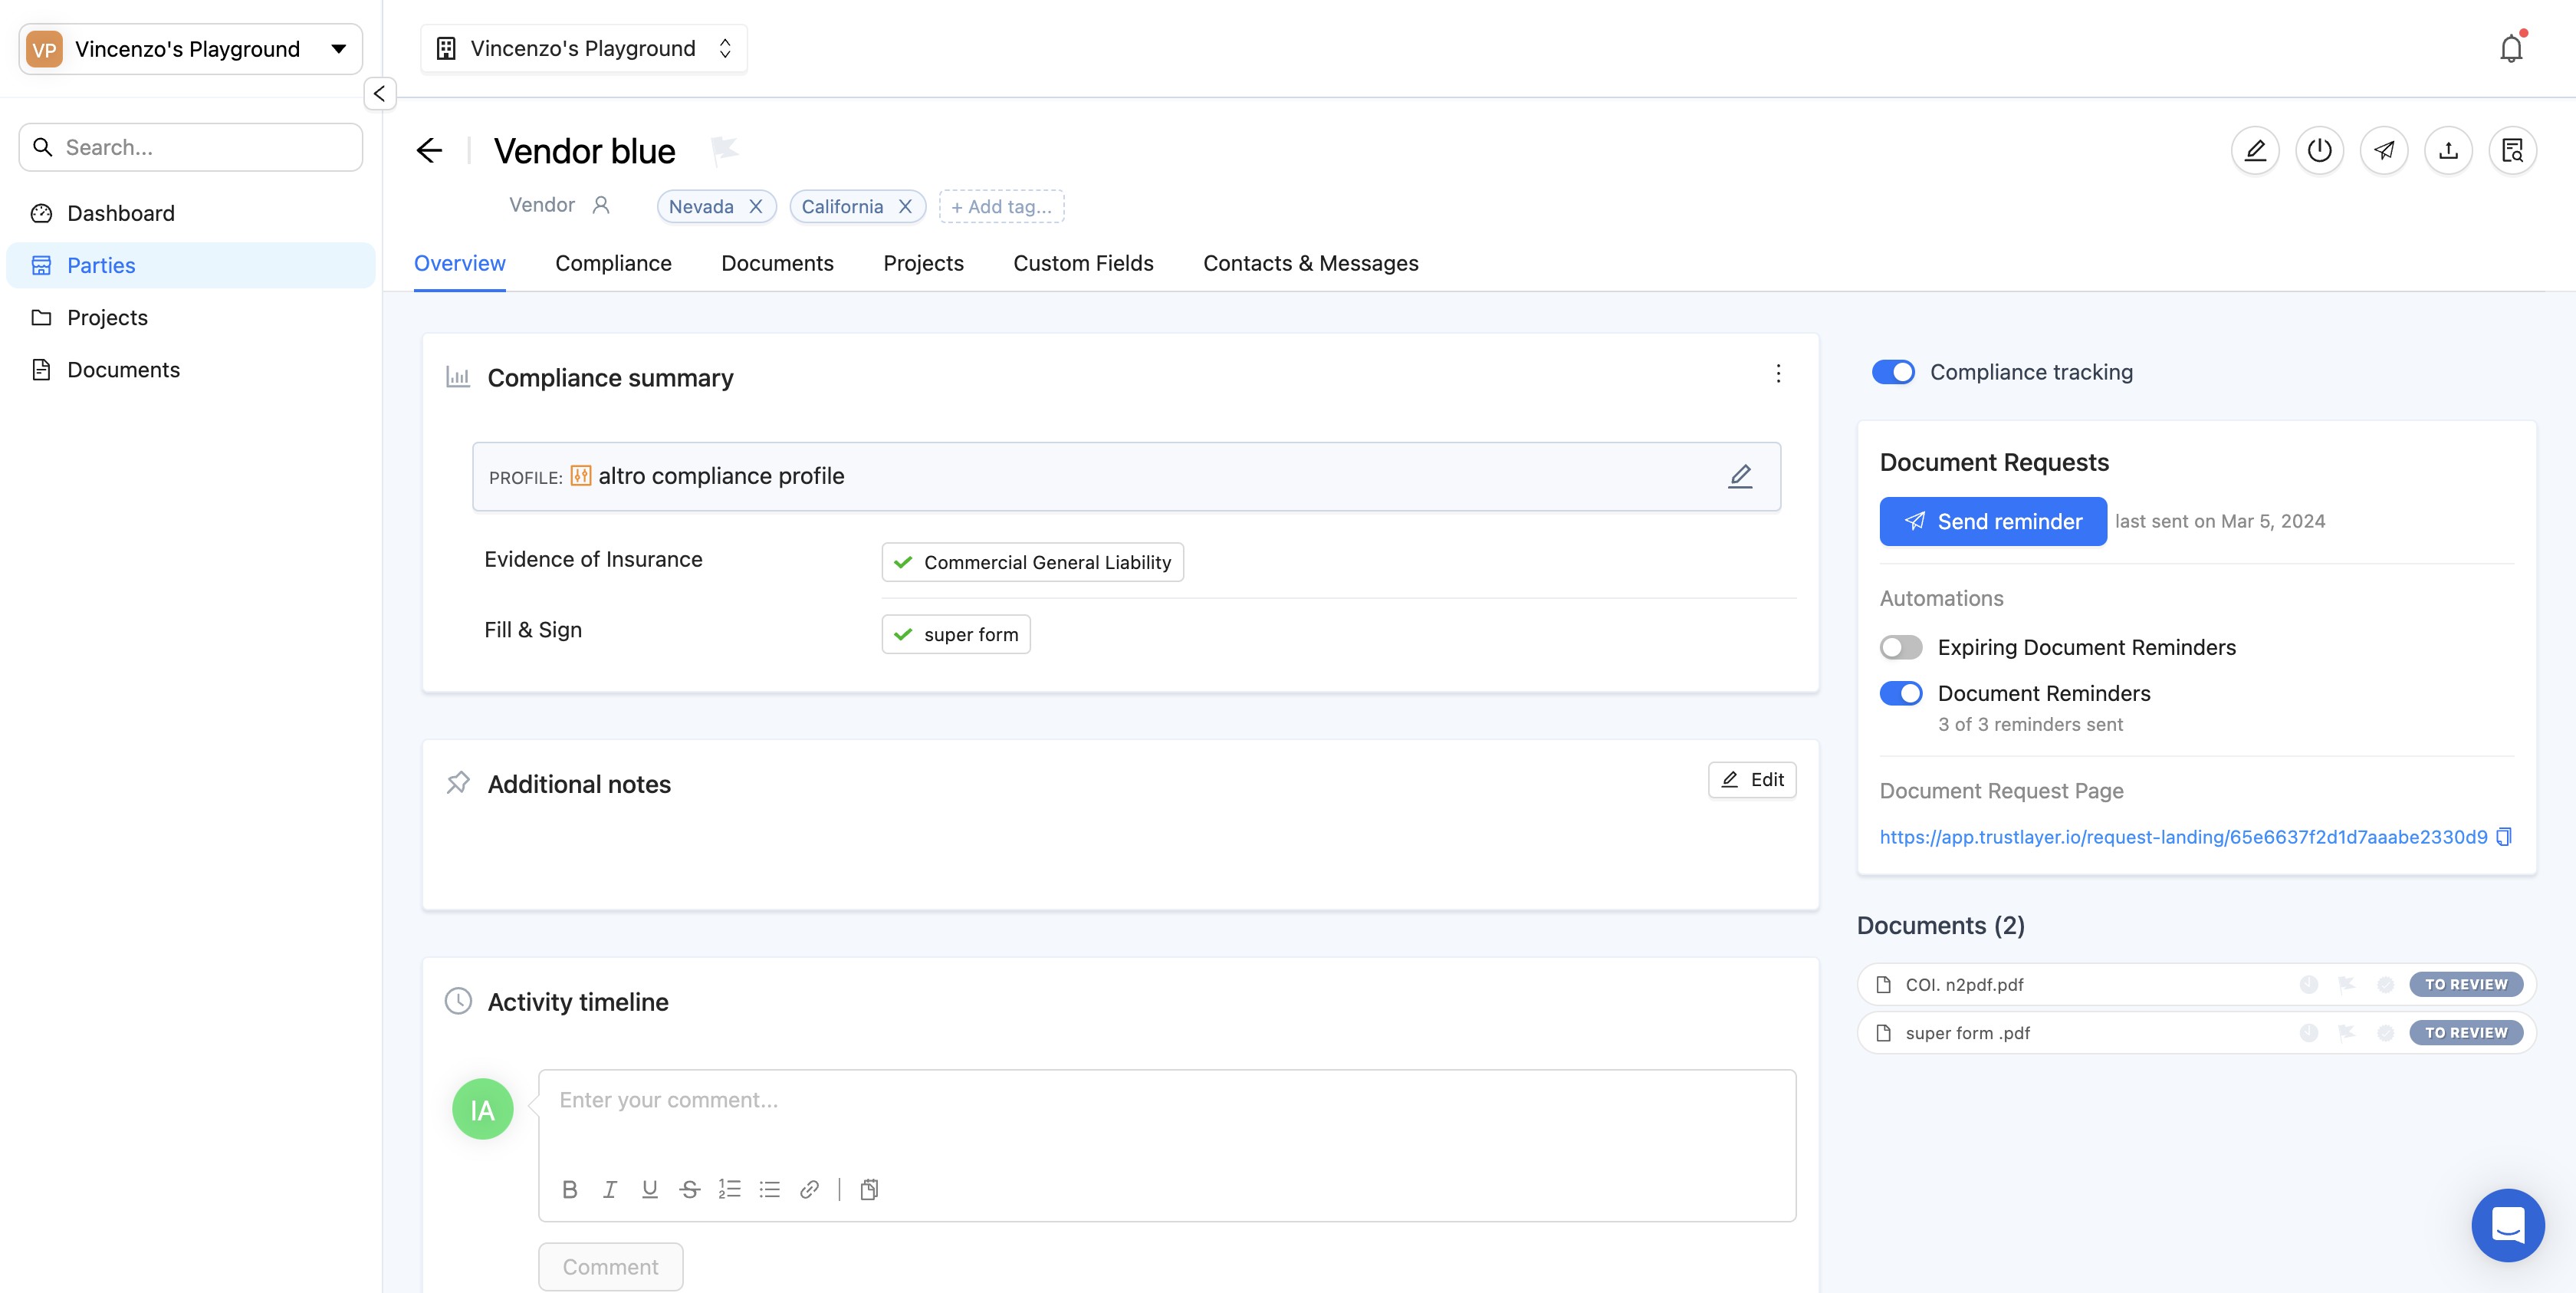Click the power deactivate icon
Screen dimensions: 2576x1293
[2319, 151]
